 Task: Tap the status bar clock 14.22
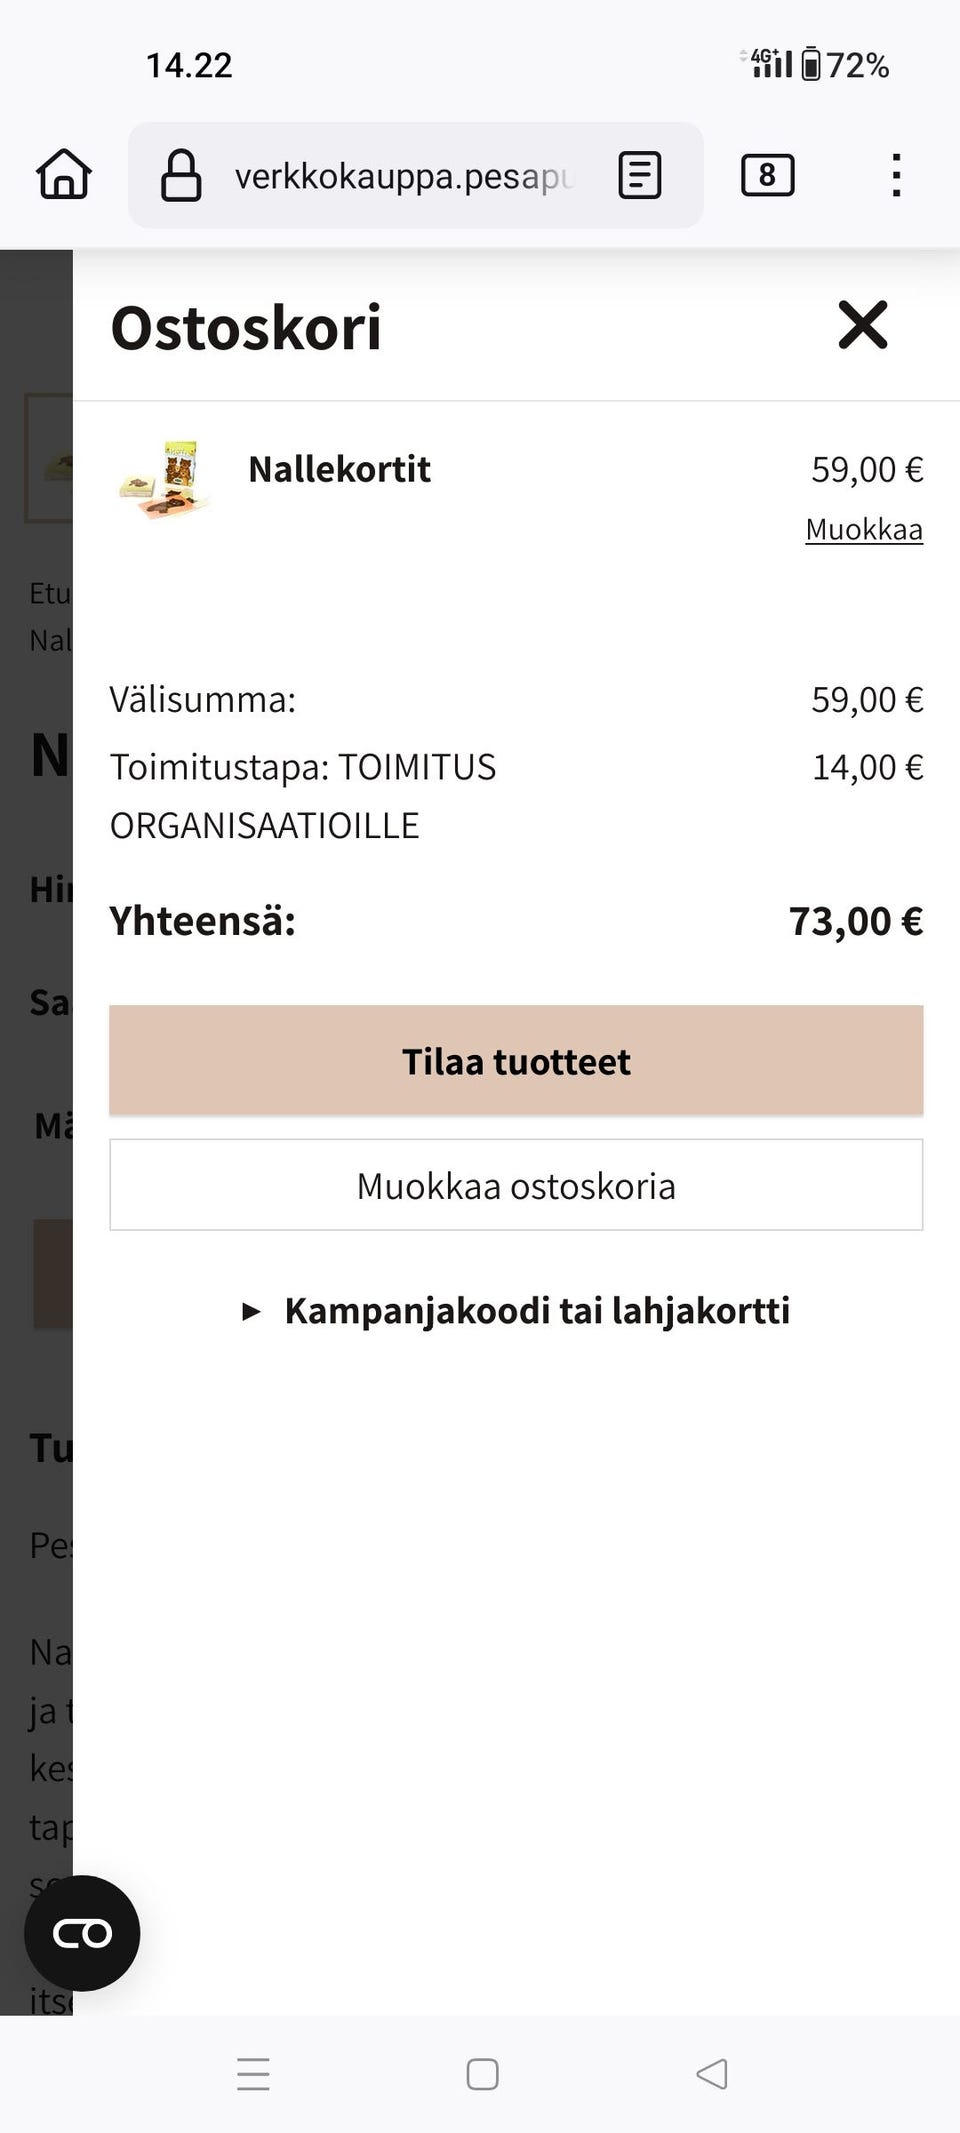(x=189, y=65)
